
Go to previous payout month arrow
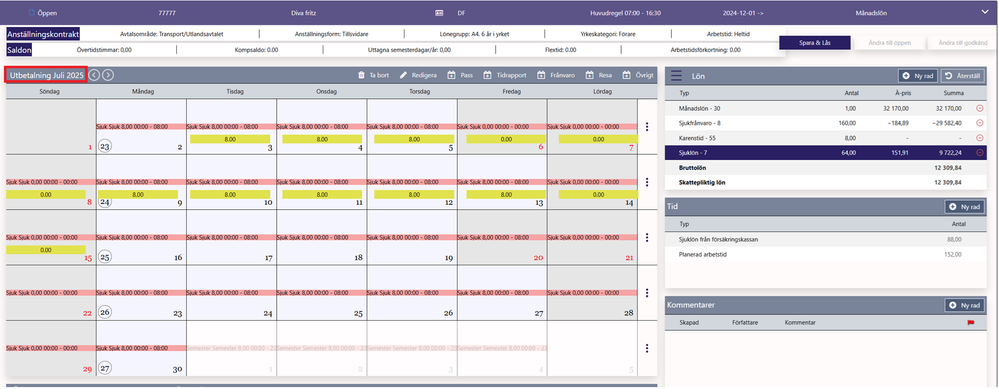pyautogui.click(x=94, y=75)
